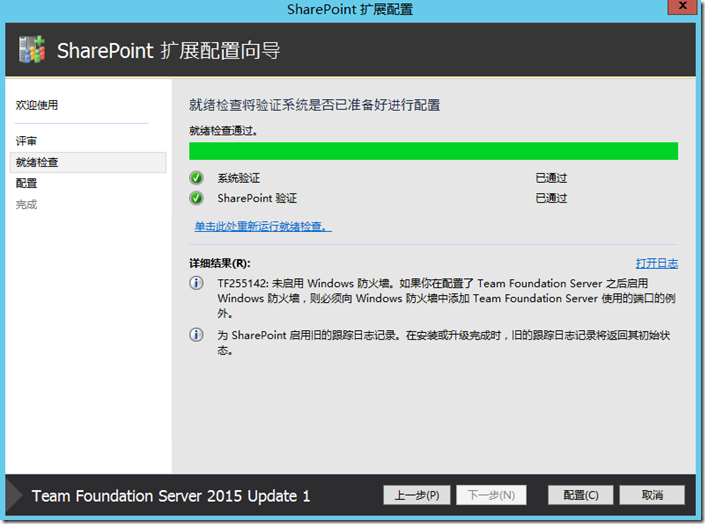Cancel the wizard with 取消 button

pos(652,495)
